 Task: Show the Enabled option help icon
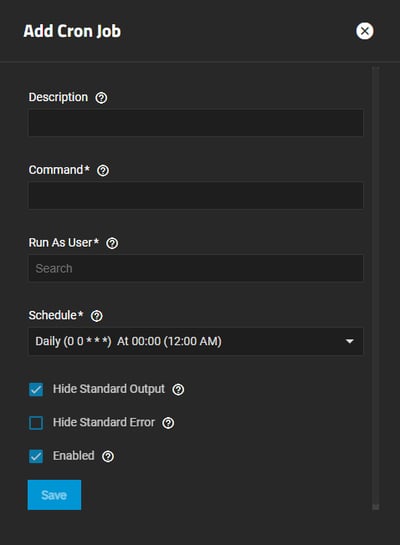pos(108,456)
